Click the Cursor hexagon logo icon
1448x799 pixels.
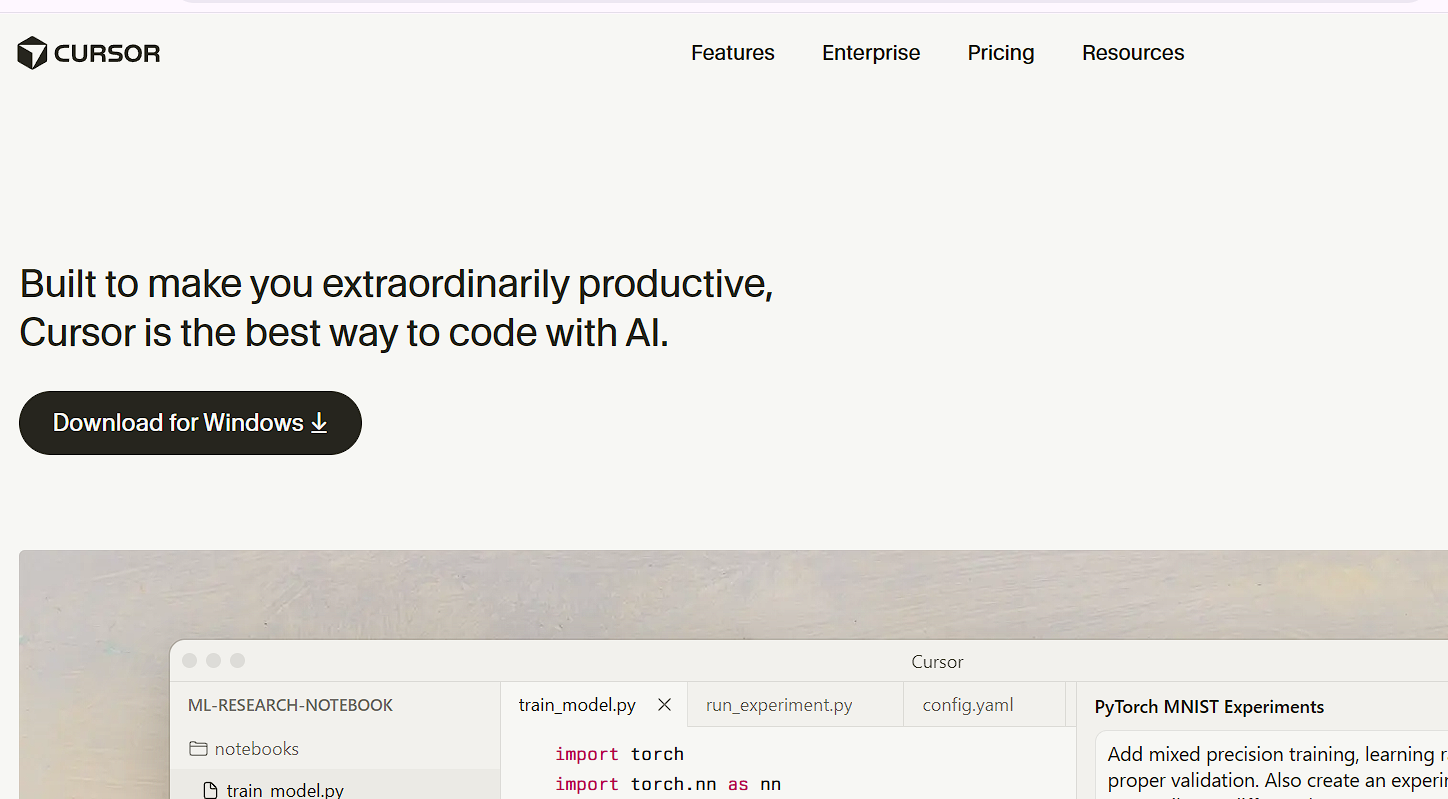(x=33, y=52)
